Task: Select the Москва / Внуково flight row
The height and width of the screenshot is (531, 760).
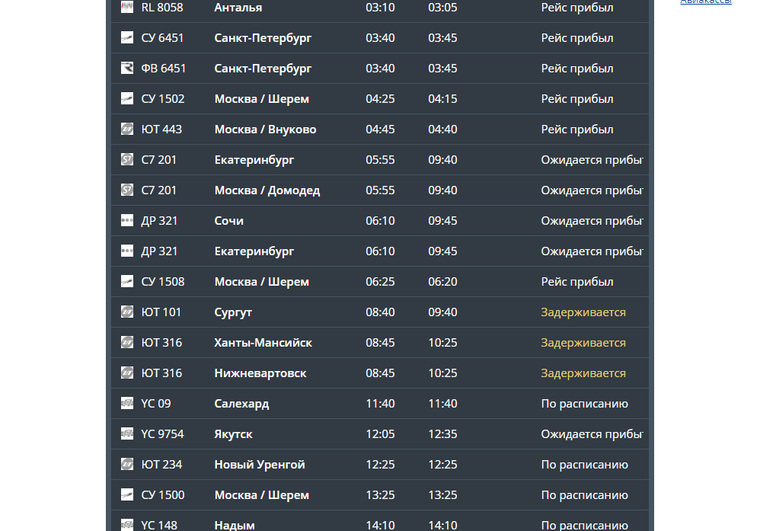Action: click(380, 129)
